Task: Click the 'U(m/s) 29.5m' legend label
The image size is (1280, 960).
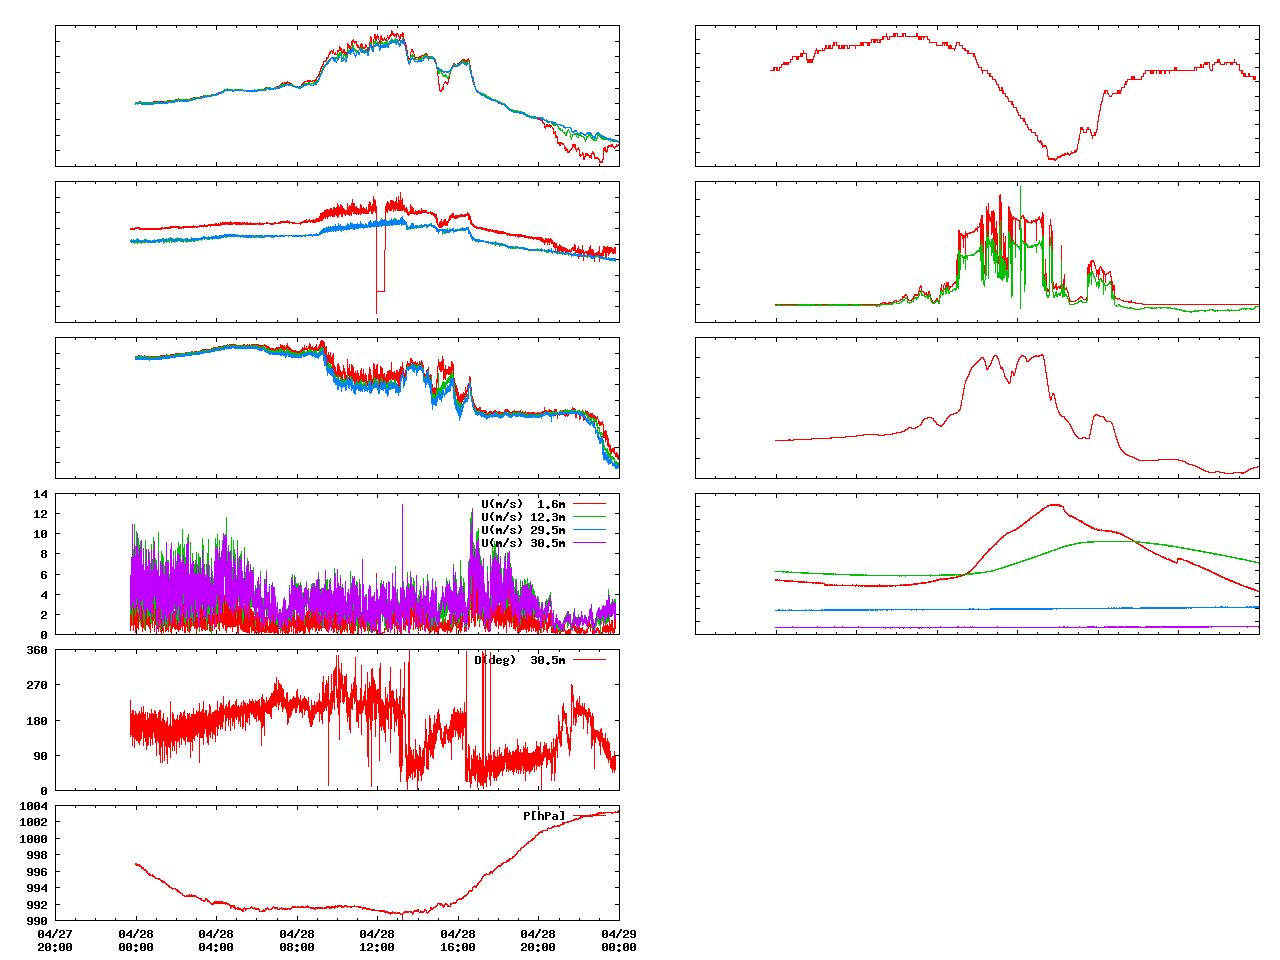Action: pyautogui.click(x=523, y=530)
